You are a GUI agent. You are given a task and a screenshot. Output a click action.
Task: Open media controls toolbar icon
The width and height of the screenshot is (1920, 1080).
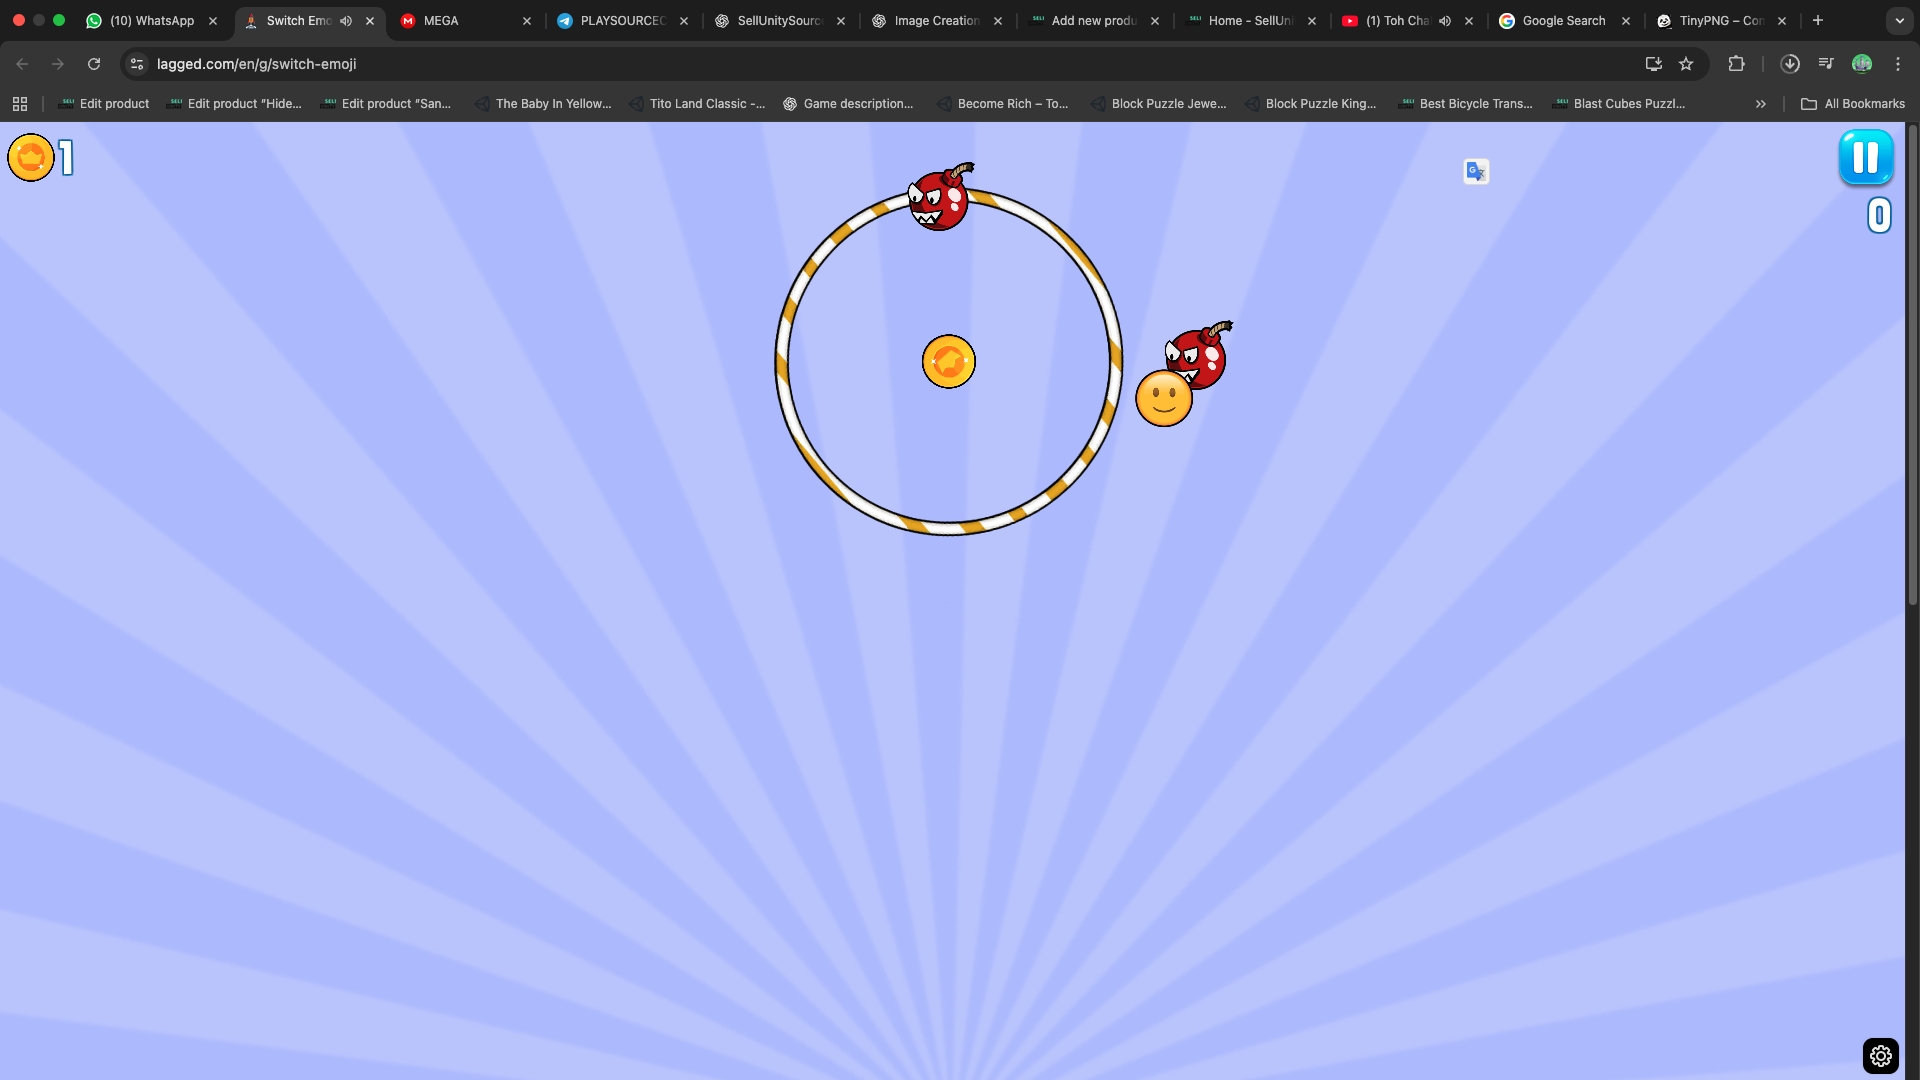1826,64
